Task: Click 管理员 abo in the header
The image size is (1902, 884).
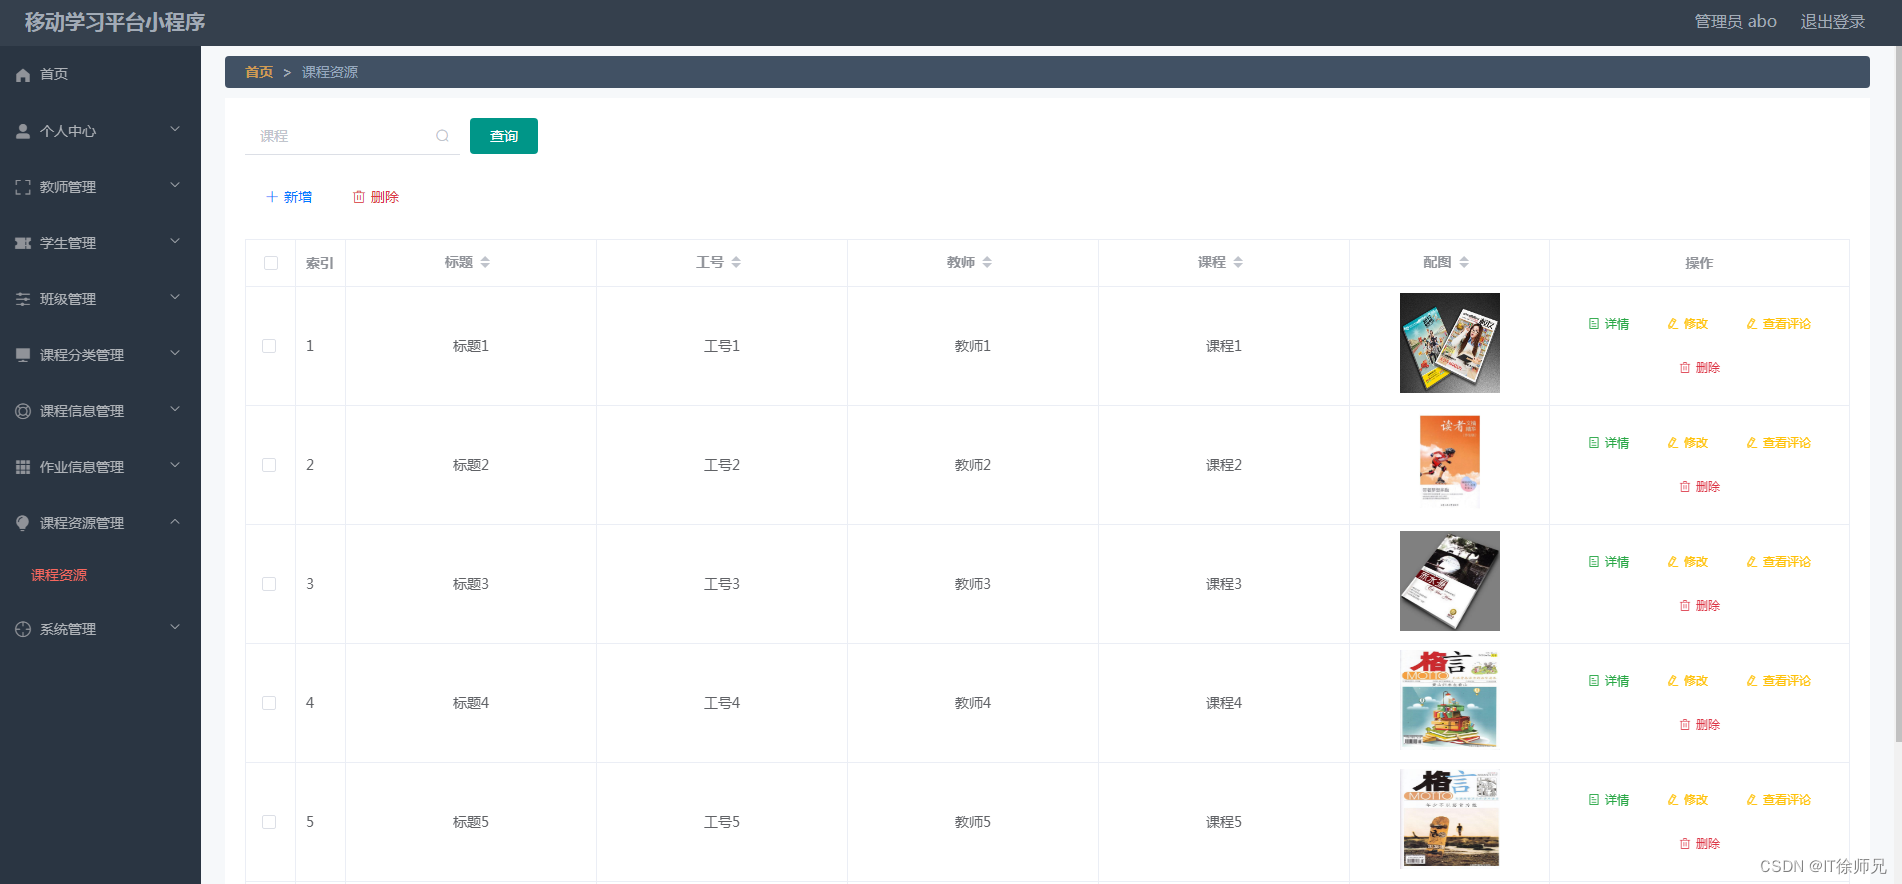Action: 1735,22
